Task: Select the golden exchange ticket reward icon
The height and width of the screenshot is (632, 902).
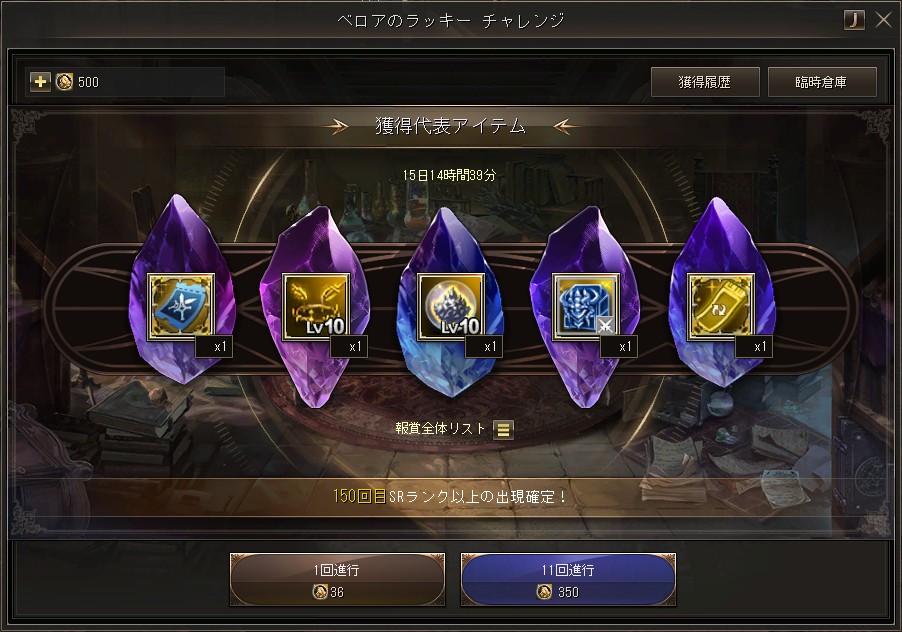Action: coord(721,307)
